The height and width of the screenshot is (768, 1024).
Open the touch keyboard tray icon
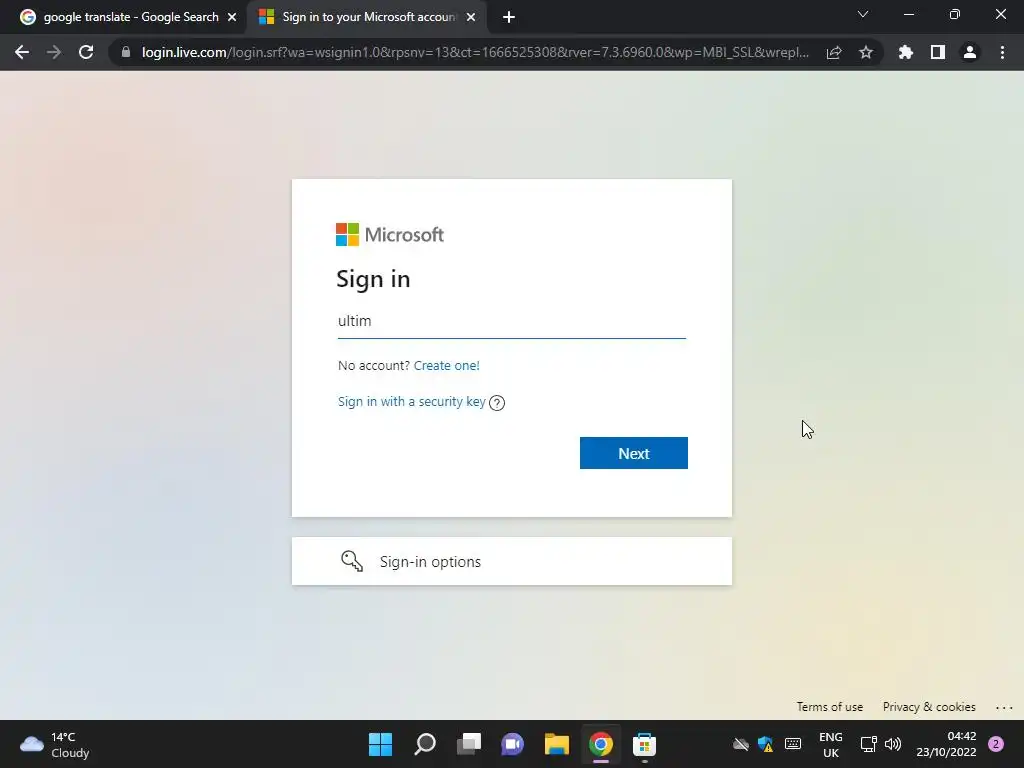793,744
